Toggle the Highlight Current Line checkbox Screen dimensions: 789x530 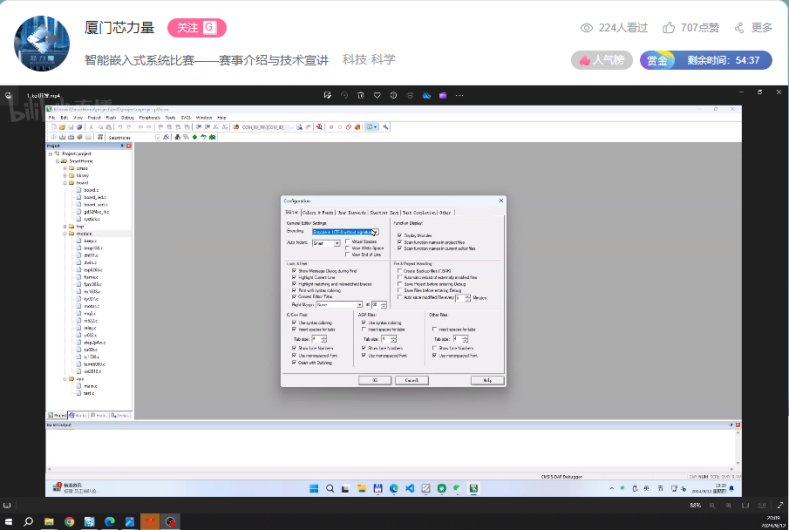(x=294, y=277)
